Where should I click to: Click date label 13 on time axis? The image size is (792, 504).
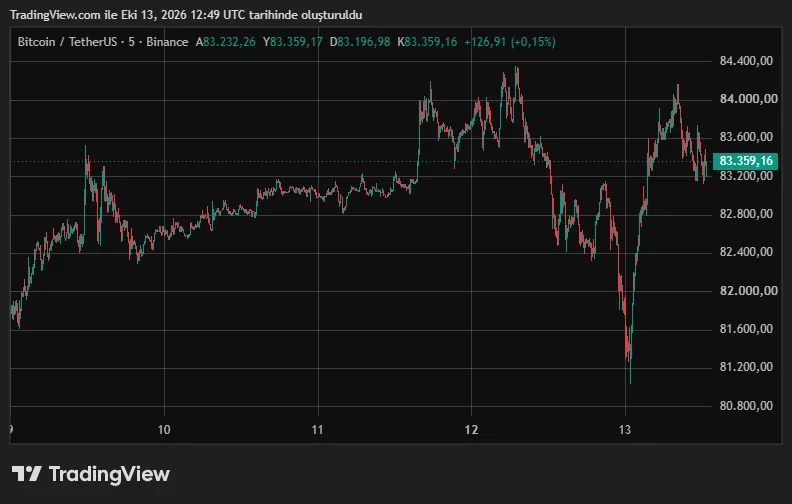(625, 430)
